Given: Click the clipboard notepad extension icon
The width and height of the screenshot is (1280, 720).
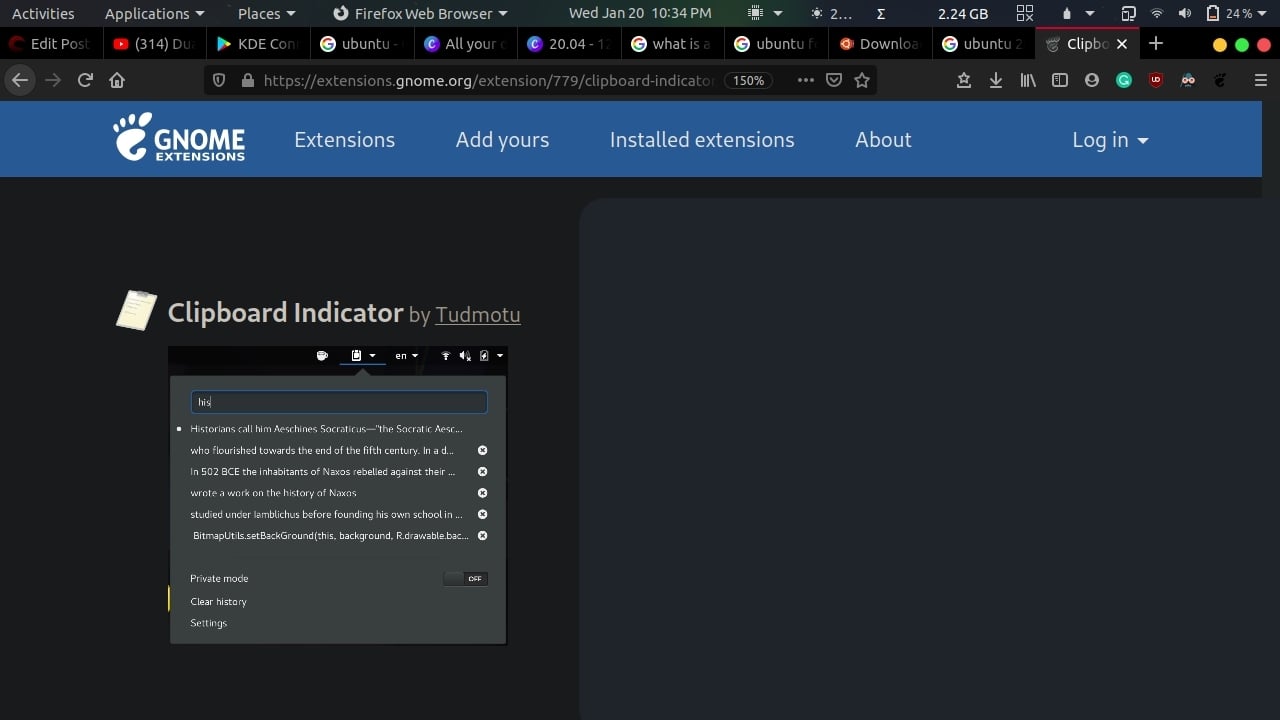Looking at the screenshot, I should [136, 310].
